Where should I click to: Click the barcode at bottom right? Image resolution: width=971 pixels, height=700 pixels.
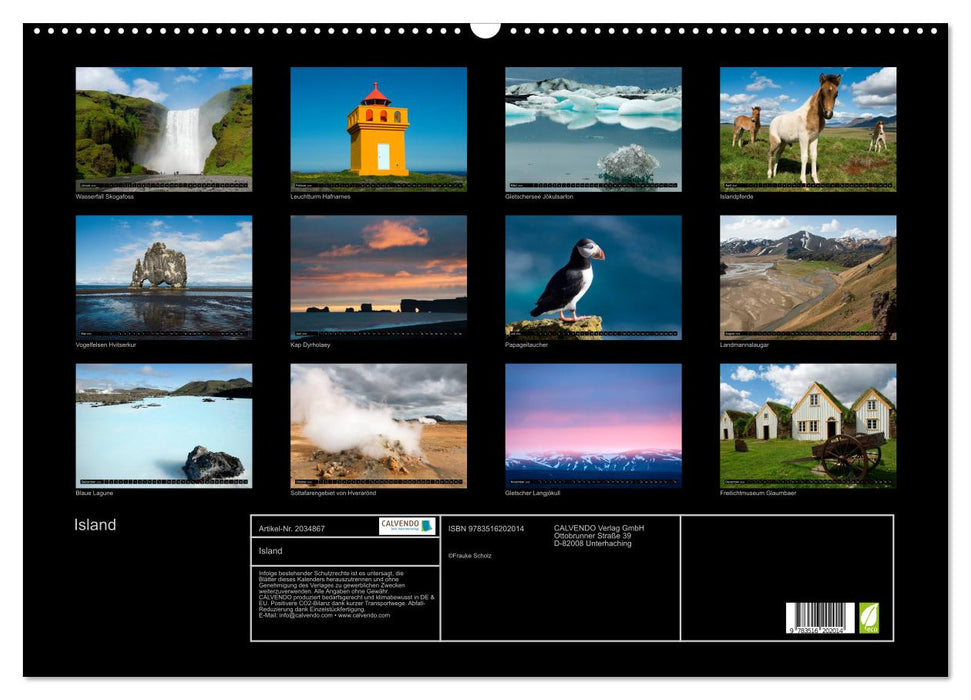click(819, 620)
